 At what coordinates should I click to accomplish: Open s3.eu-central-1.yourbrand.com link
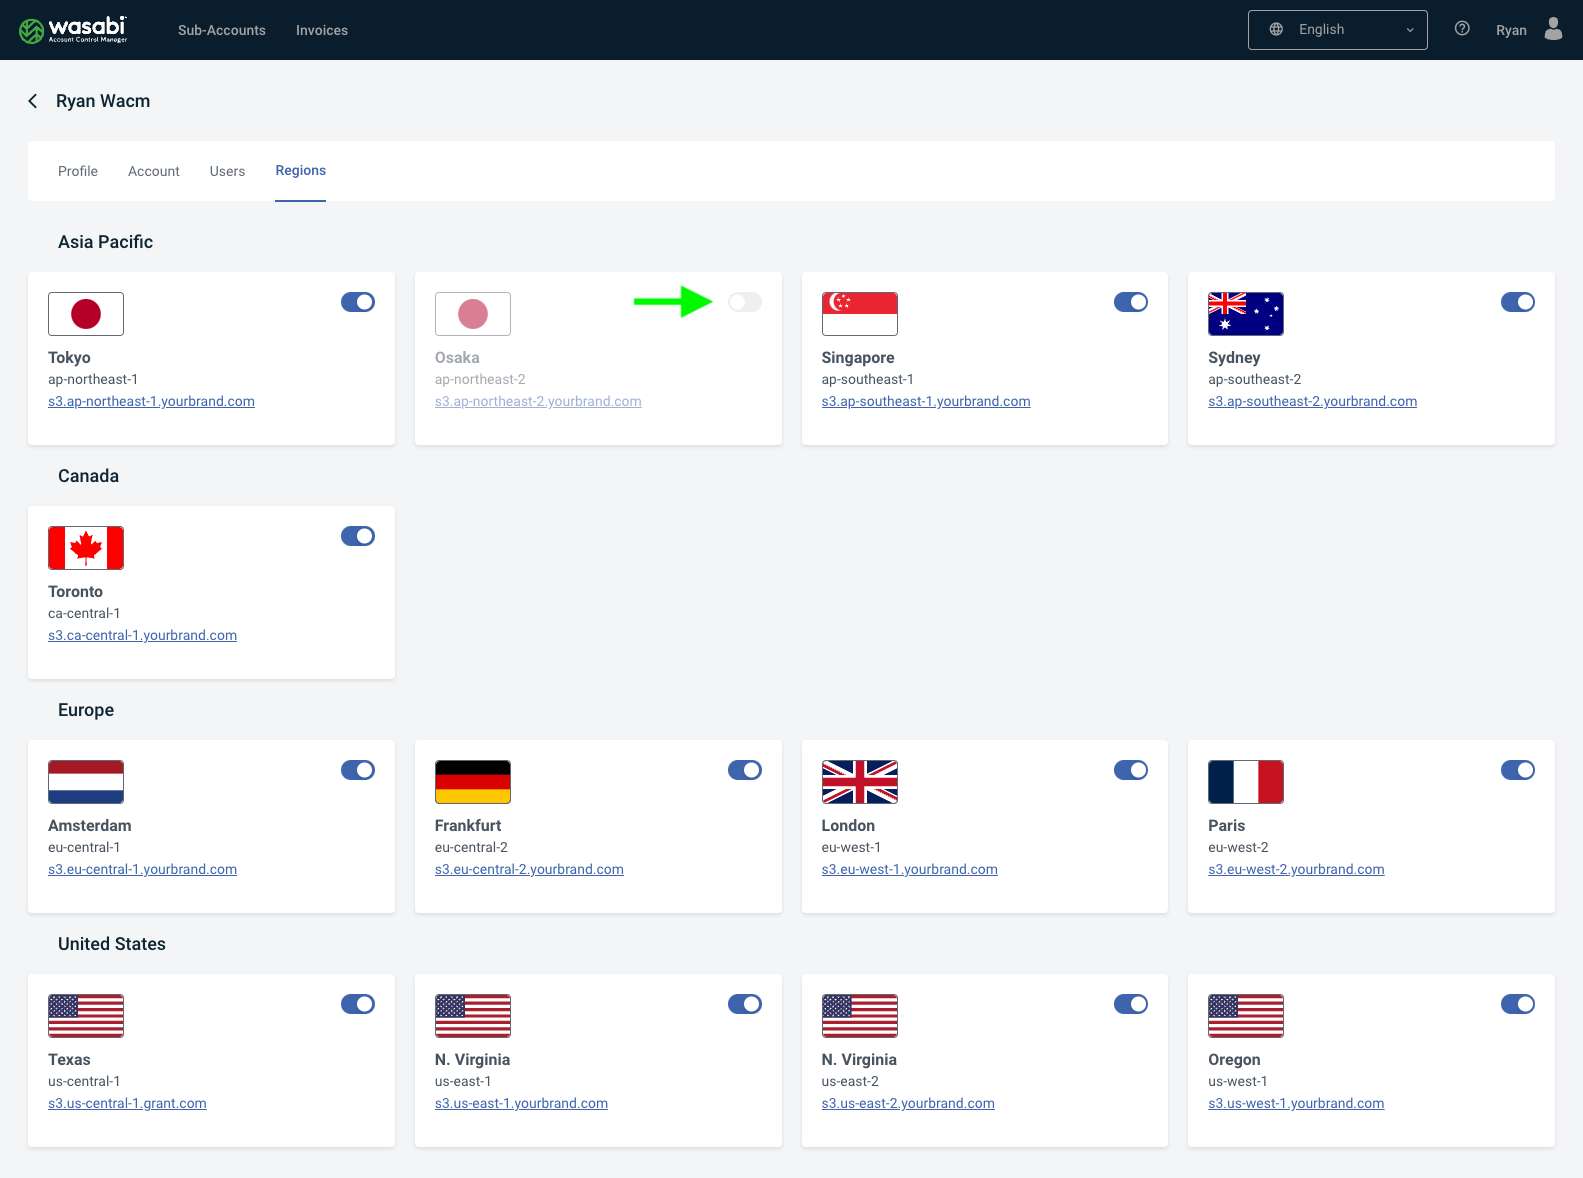pyautogui.click(x=142, y=869)
